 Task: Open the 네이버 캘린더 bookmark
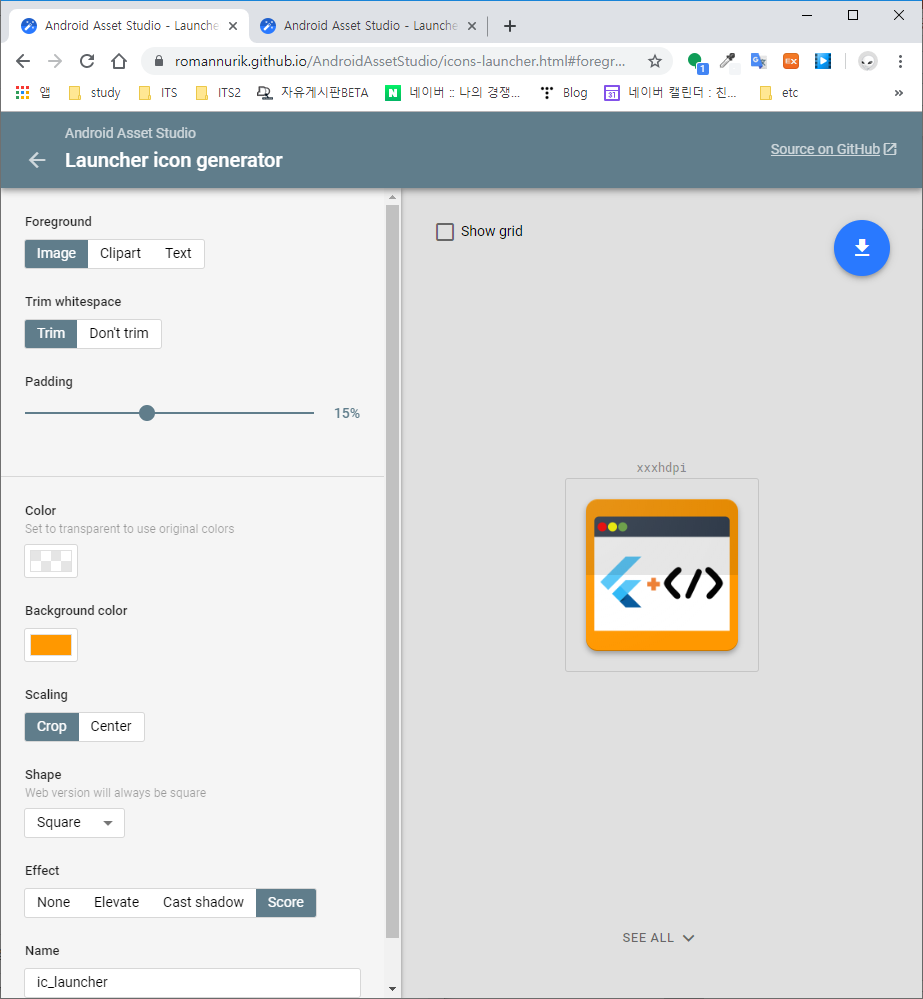coord(670,93)
